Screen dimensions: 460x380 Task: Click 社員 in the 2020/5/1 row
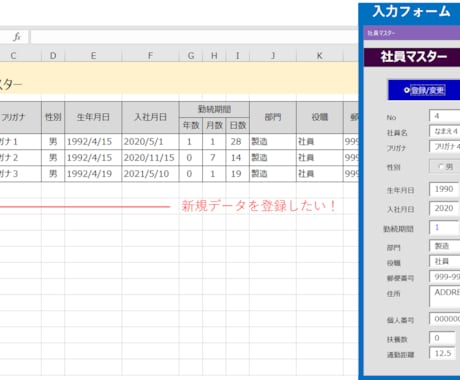coord(319,142)
